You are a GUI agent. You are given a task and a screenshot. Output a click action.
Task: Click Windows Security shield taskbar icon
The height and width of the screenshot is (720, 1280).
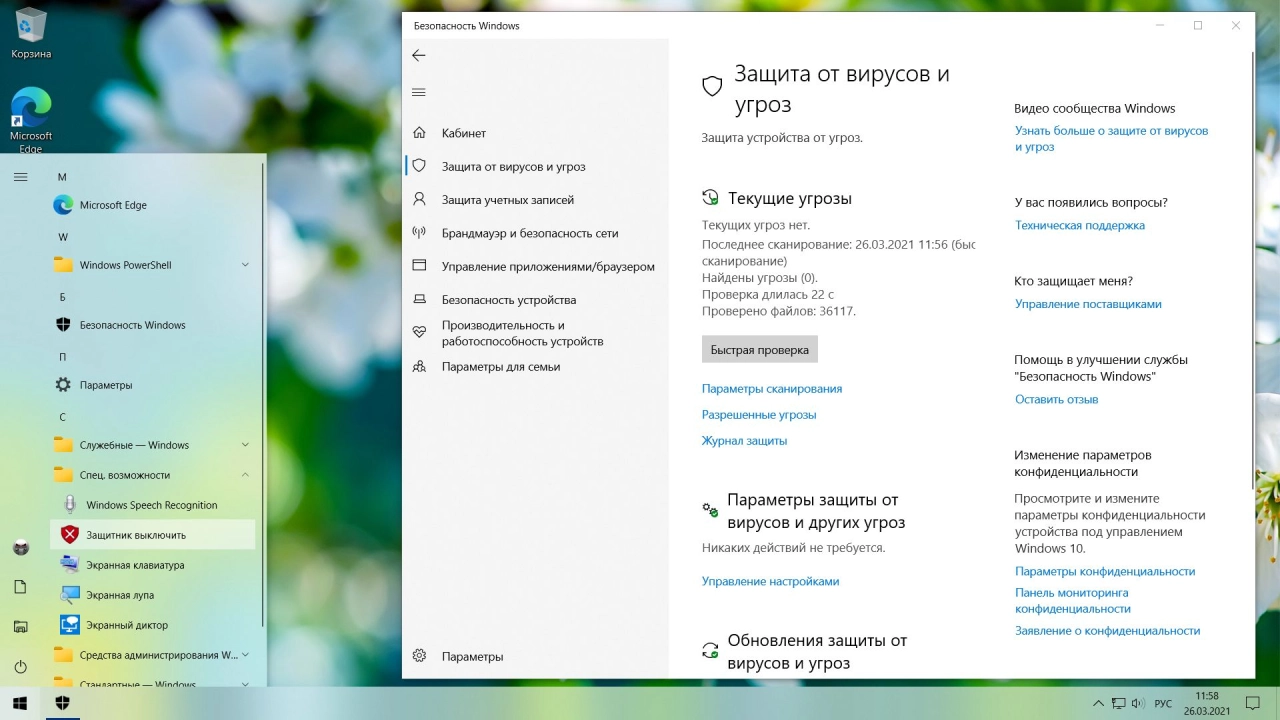coord(62,703)
